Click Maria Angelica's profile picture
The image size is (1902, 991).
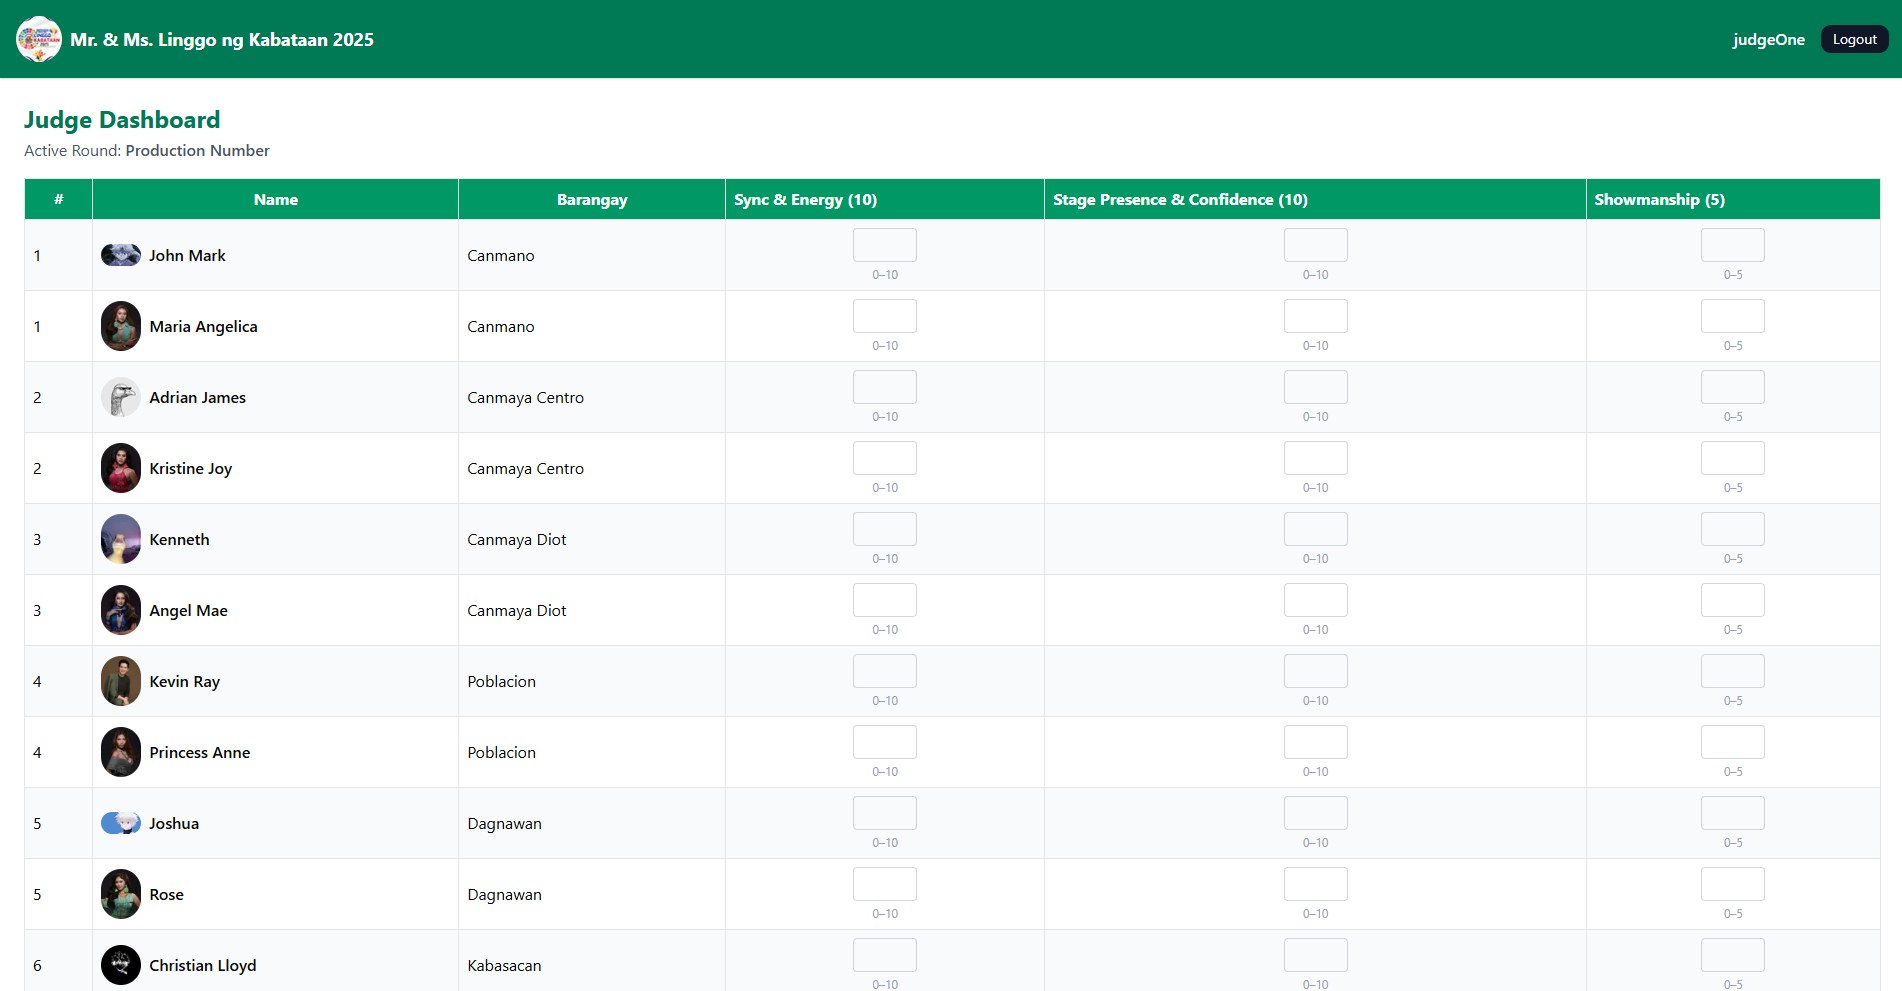click(x=121, y=326)
